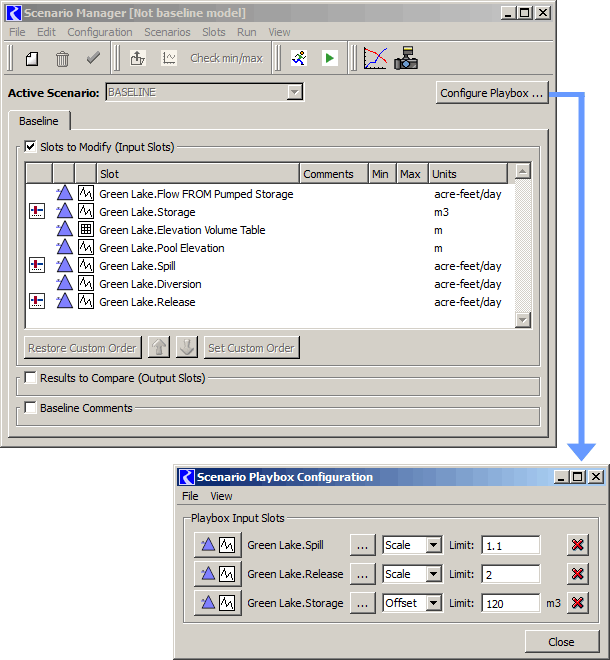
Task: Click Restore Custom Order button
Action: pyautogui.click(x=83, y=348)
